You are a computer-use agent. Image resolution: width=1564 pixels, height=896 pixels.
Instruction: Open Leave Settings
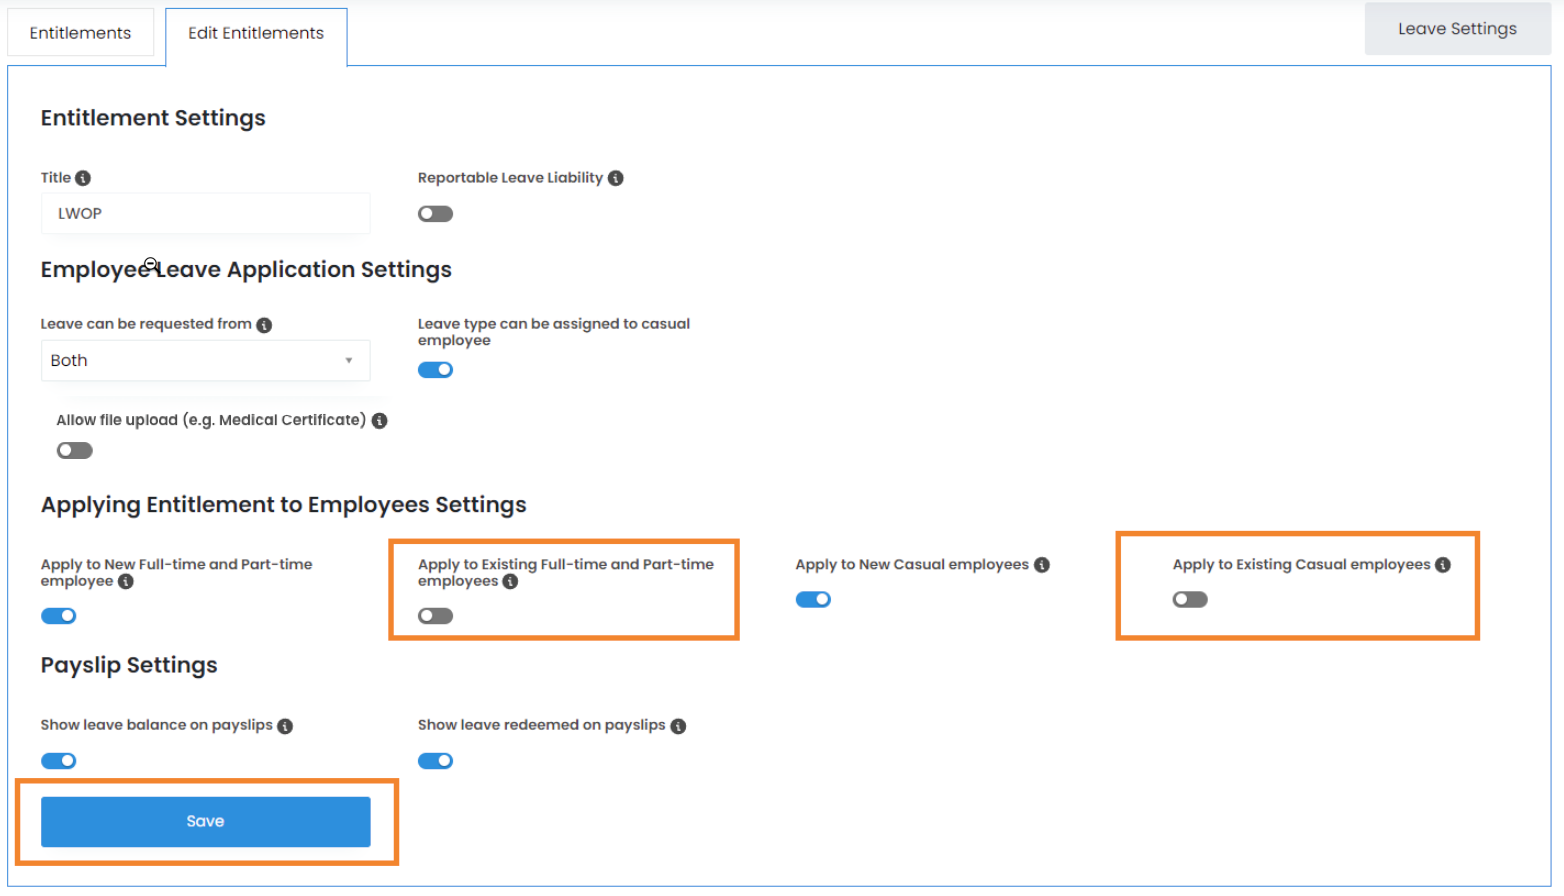pos(1457,29)
